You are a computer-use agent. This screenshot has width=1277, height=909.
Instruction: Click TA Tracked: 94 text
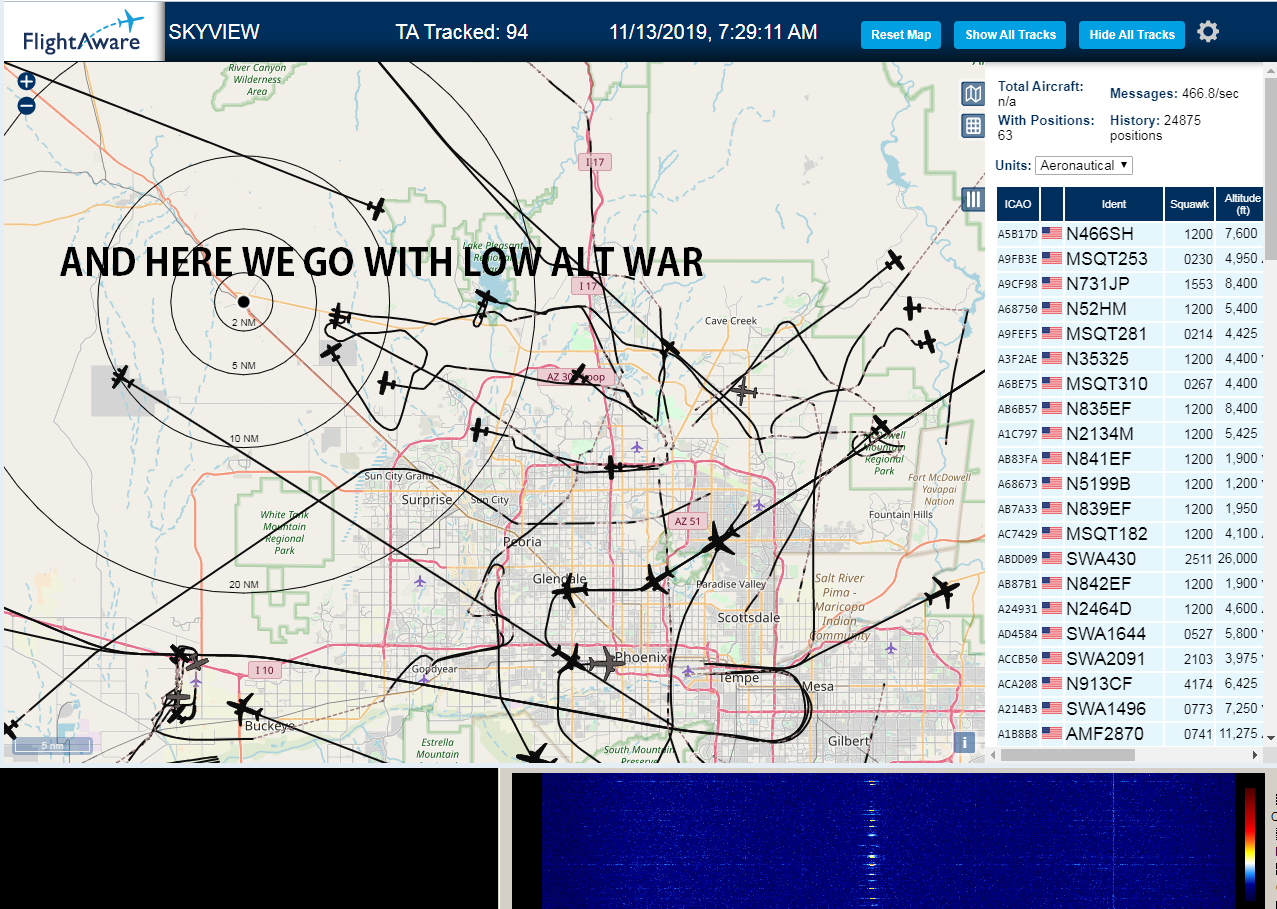(x=462, y=32)
